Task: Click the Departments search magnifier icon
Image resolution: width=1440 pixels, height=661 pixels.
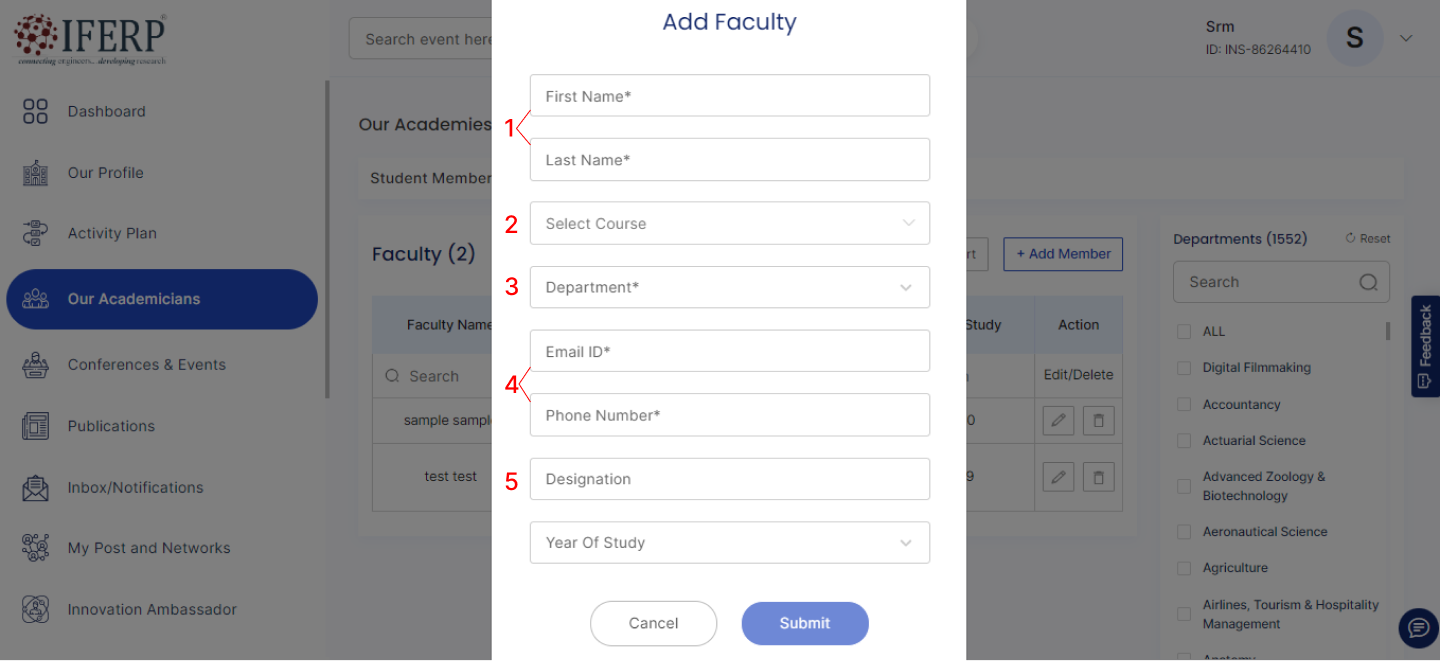Action: tap(1368, 282)
